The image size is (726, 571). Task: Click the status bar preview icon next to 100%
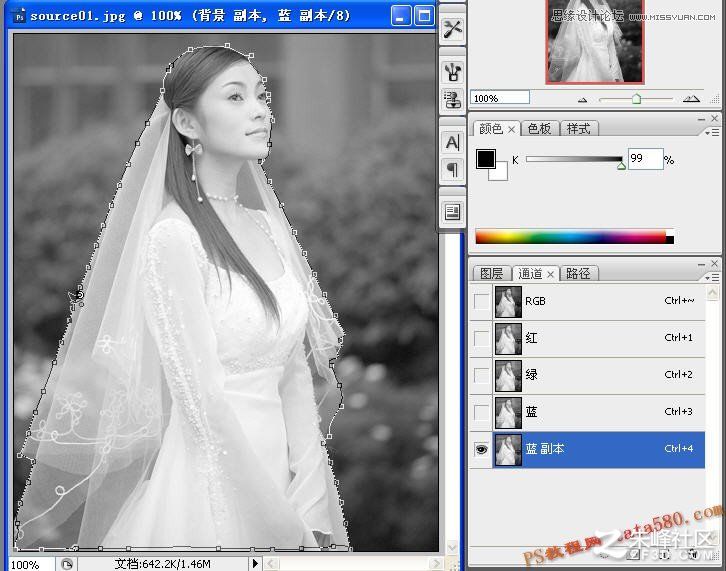coord(67,564)
